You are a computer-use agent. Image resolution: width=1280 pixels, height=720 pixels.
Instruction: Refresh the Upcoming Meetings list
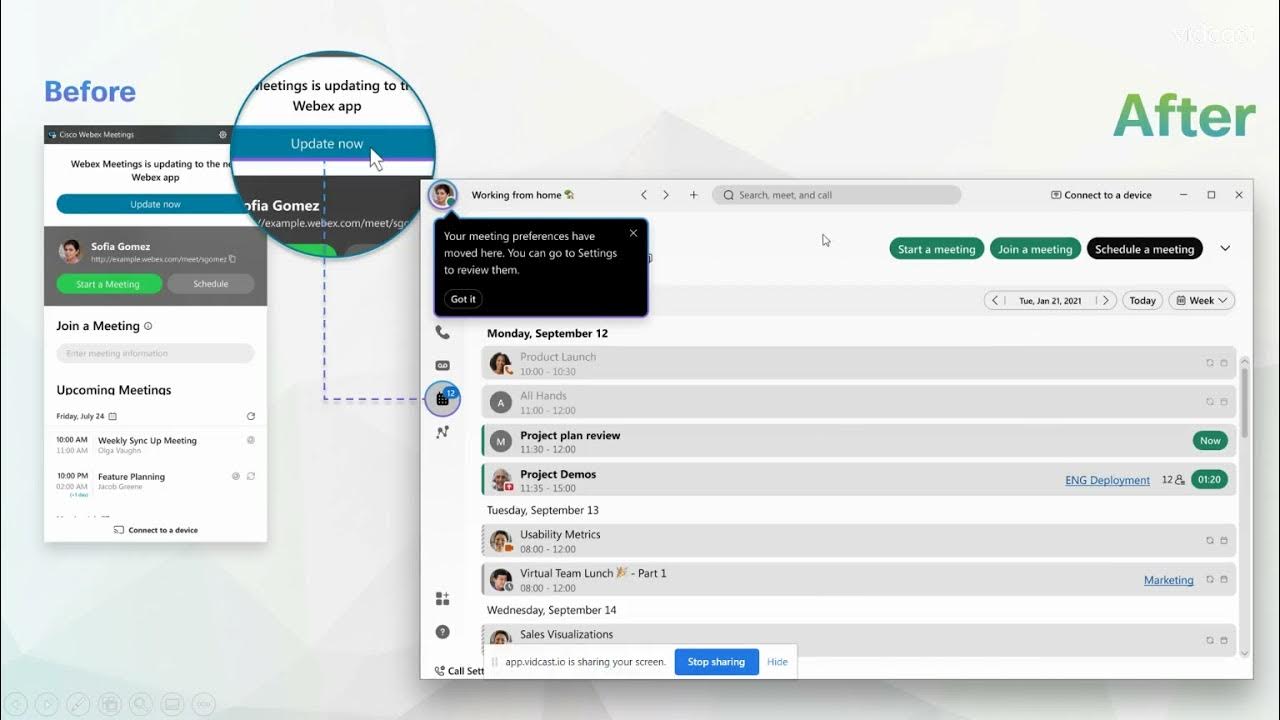click(x=251, y=416)
